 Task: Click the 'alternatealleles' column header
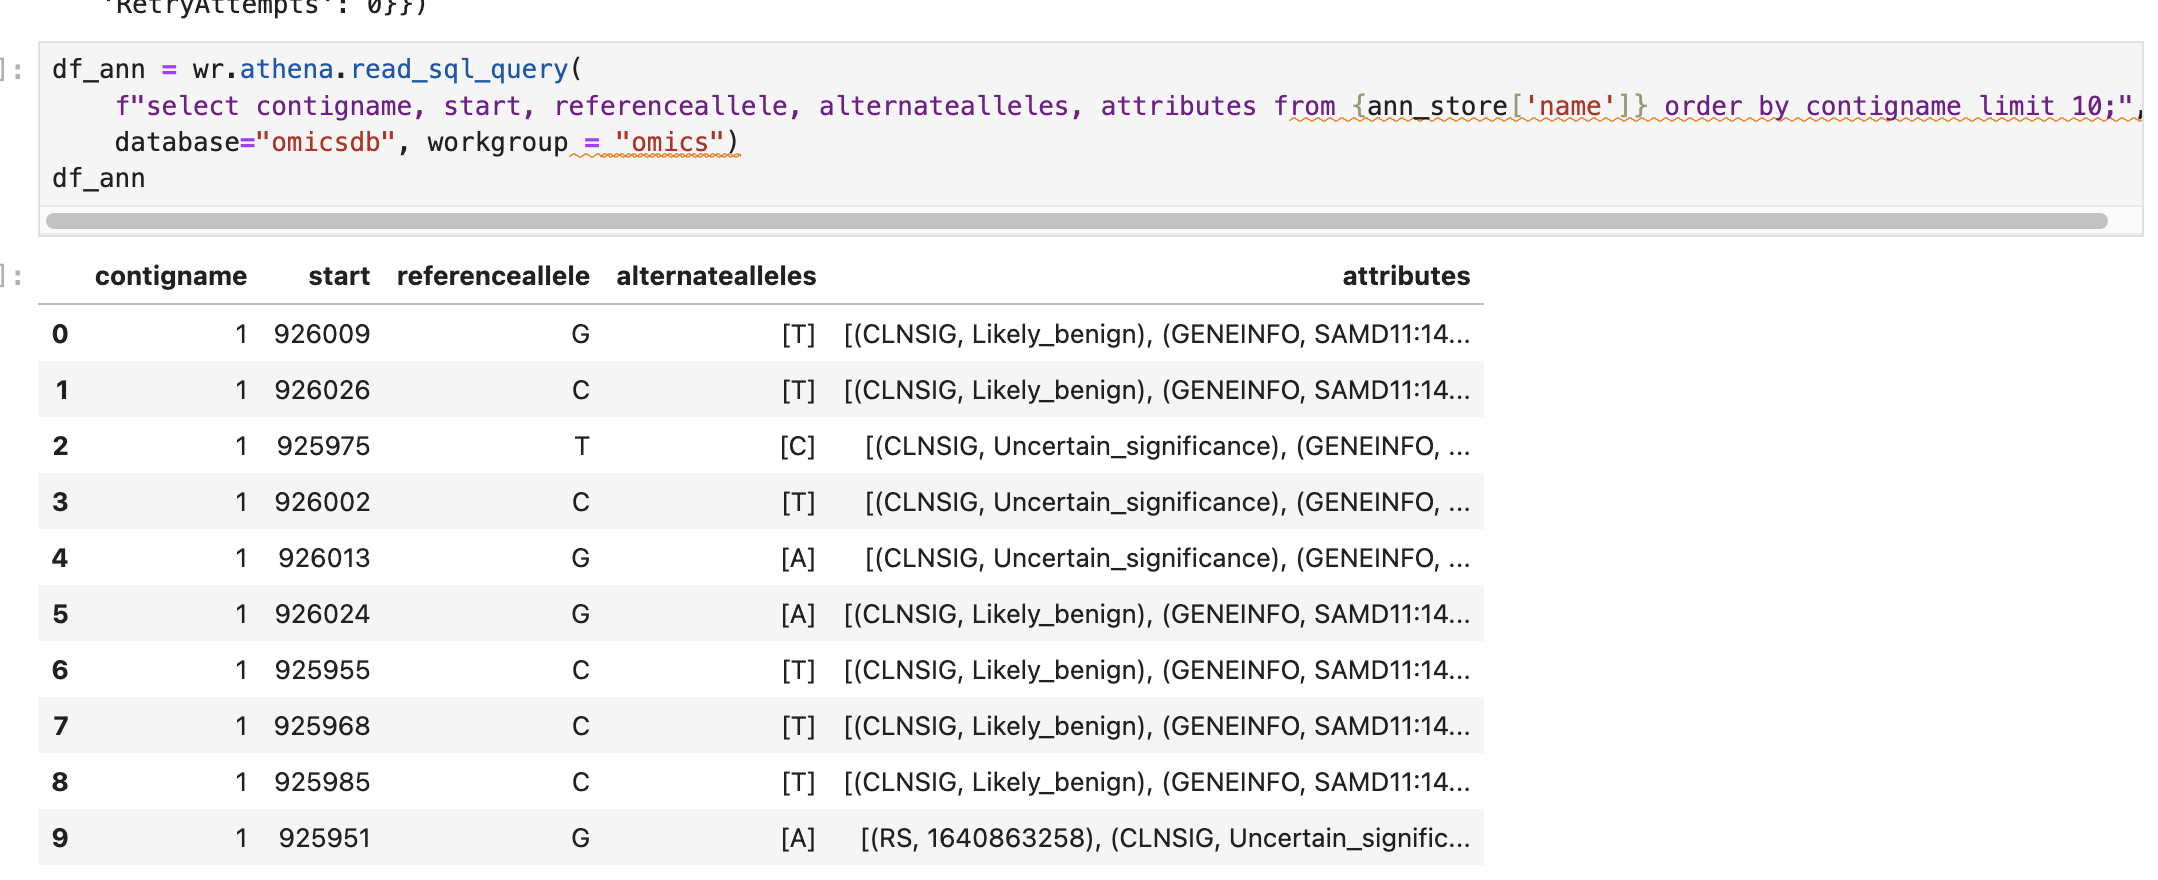pos(716,276)
